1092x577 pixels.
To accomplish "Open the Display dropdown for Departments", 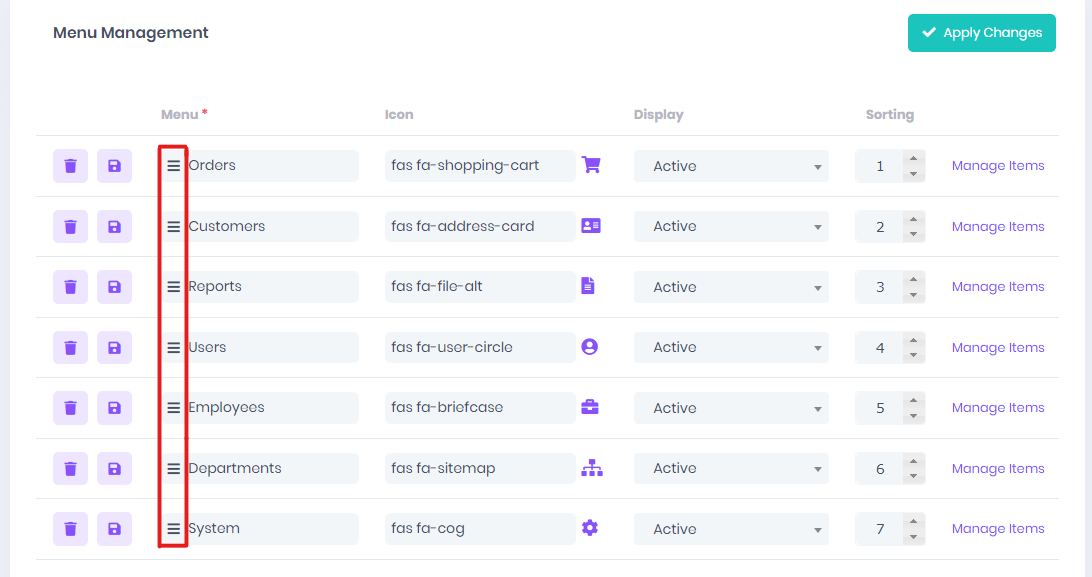I will tap(731, 468).
